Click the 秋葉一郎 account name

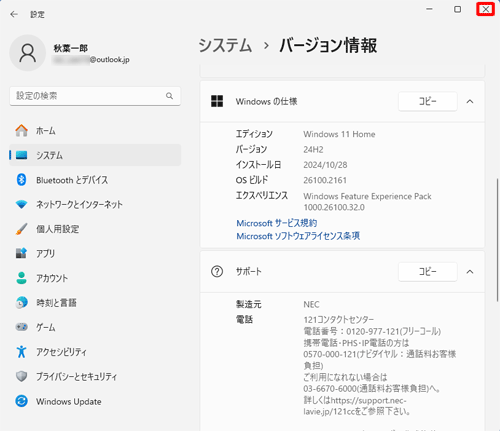(71, 48)
